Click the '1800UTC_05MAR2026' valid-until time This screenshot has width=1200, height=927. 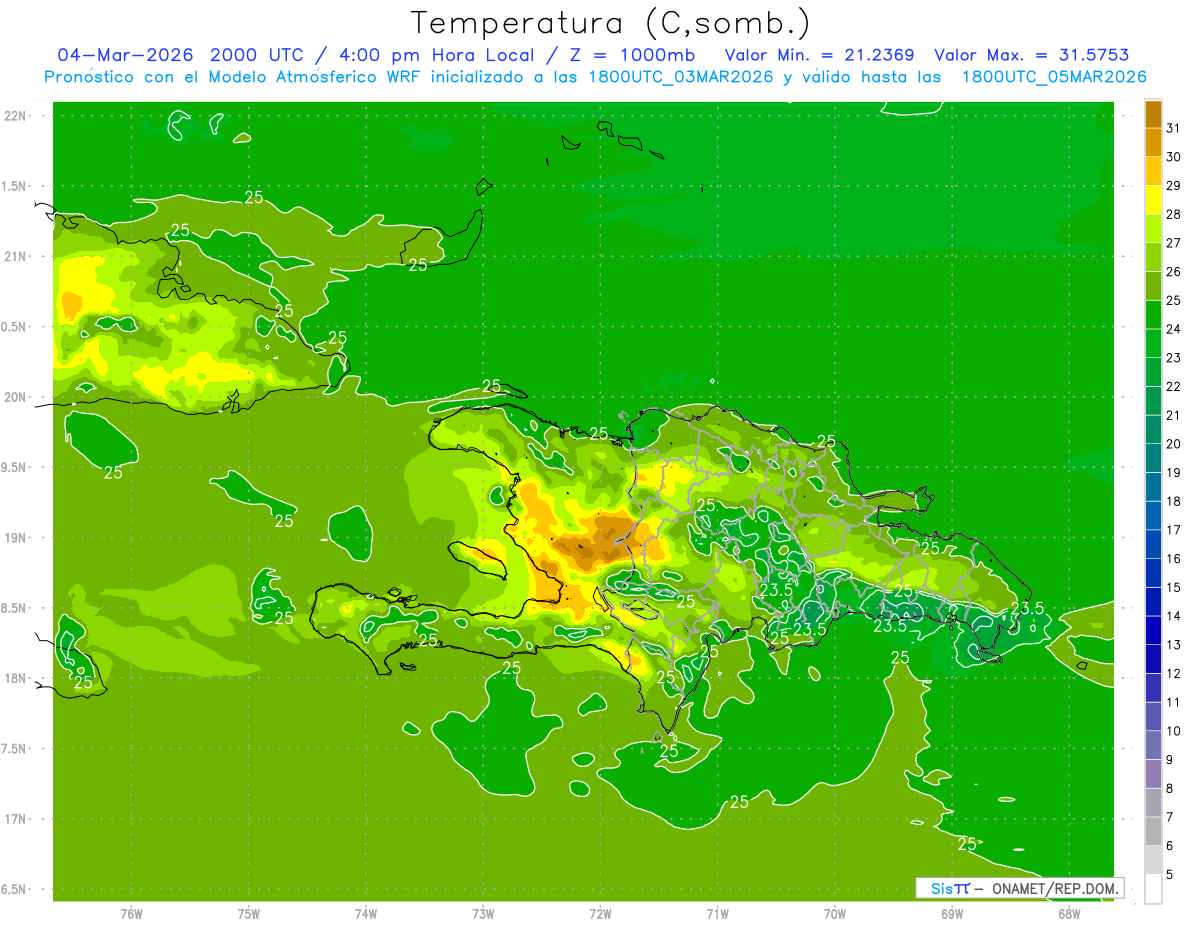(1054, 76)
